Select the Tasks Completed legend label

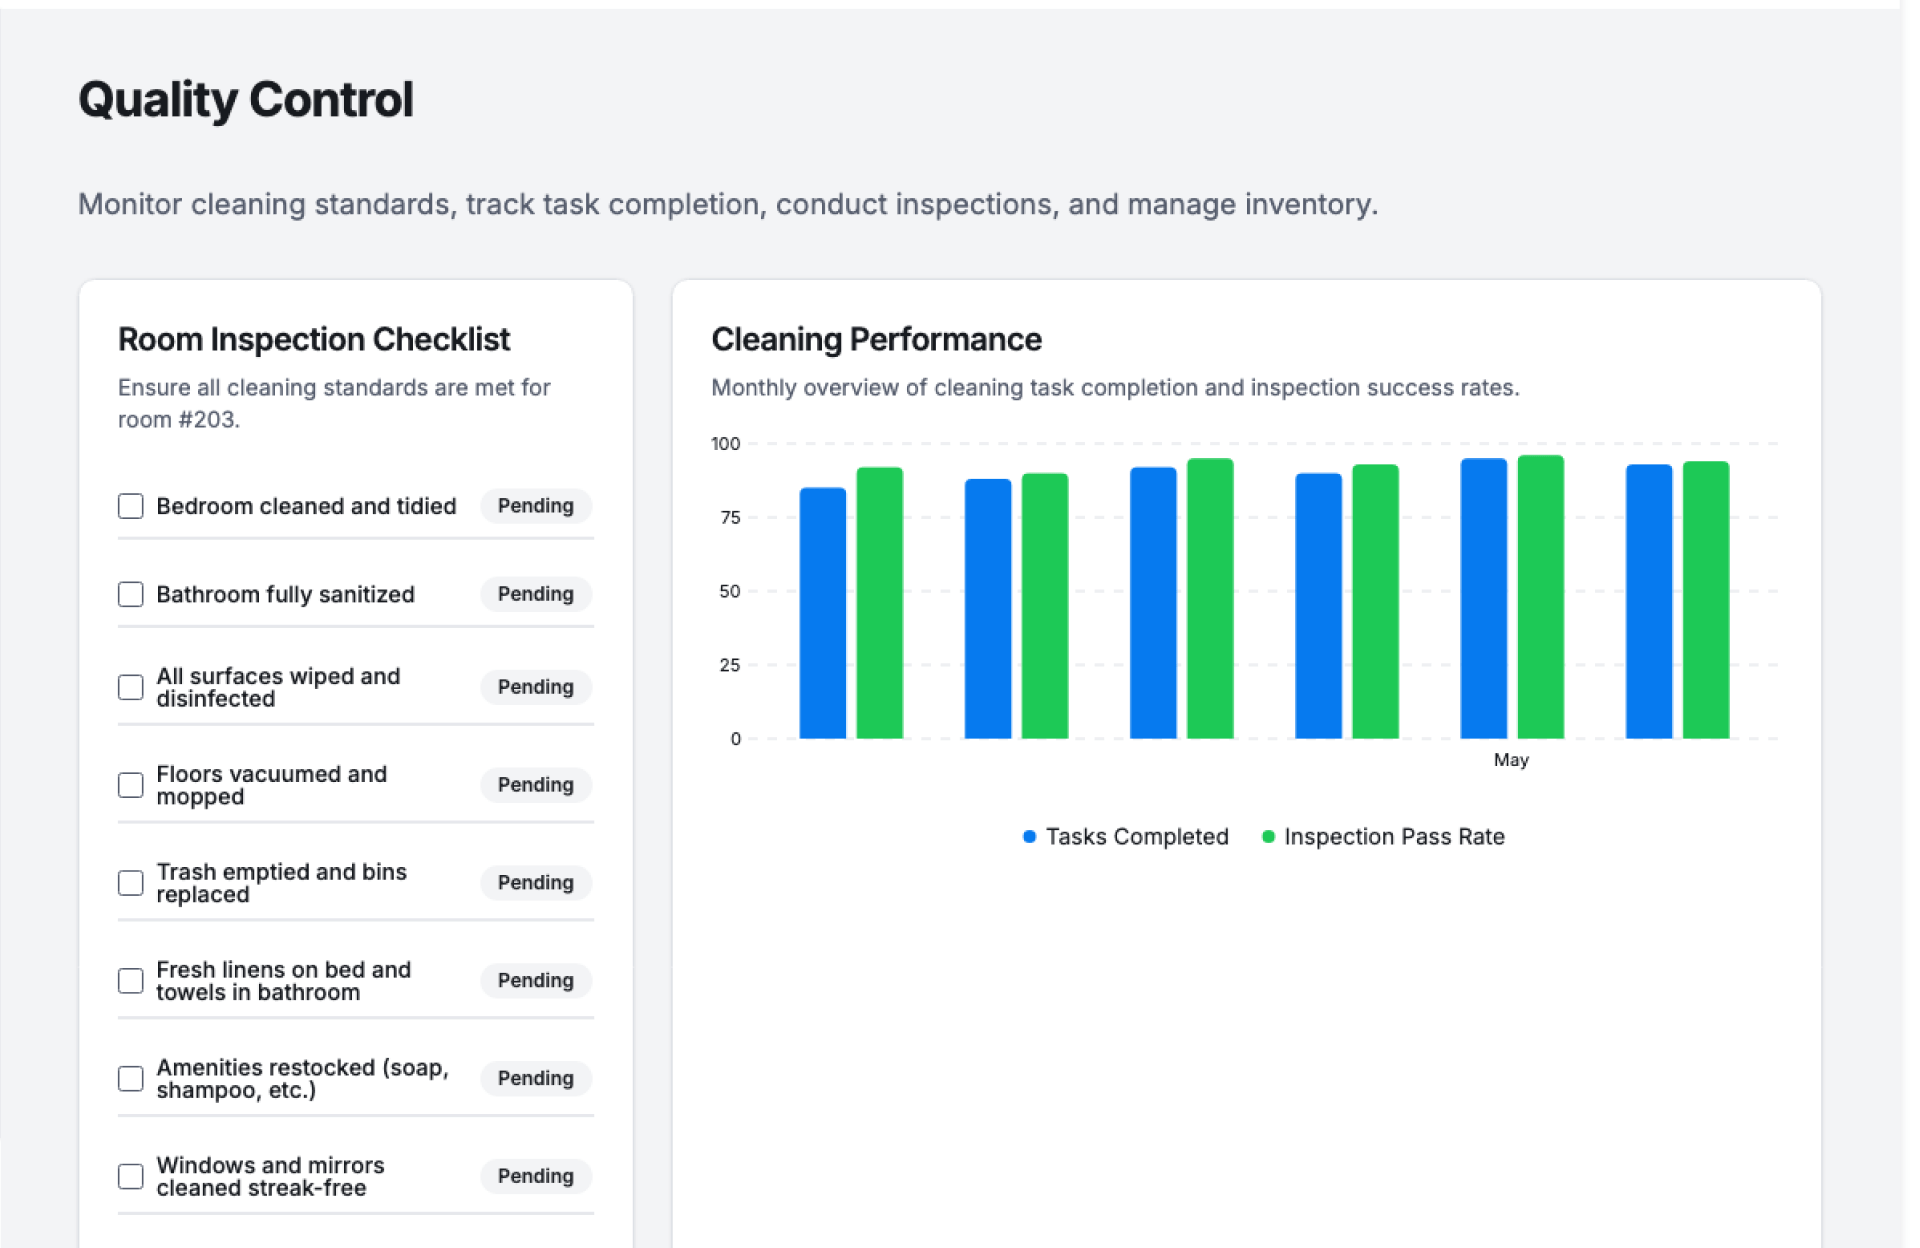coord(1137,837)
